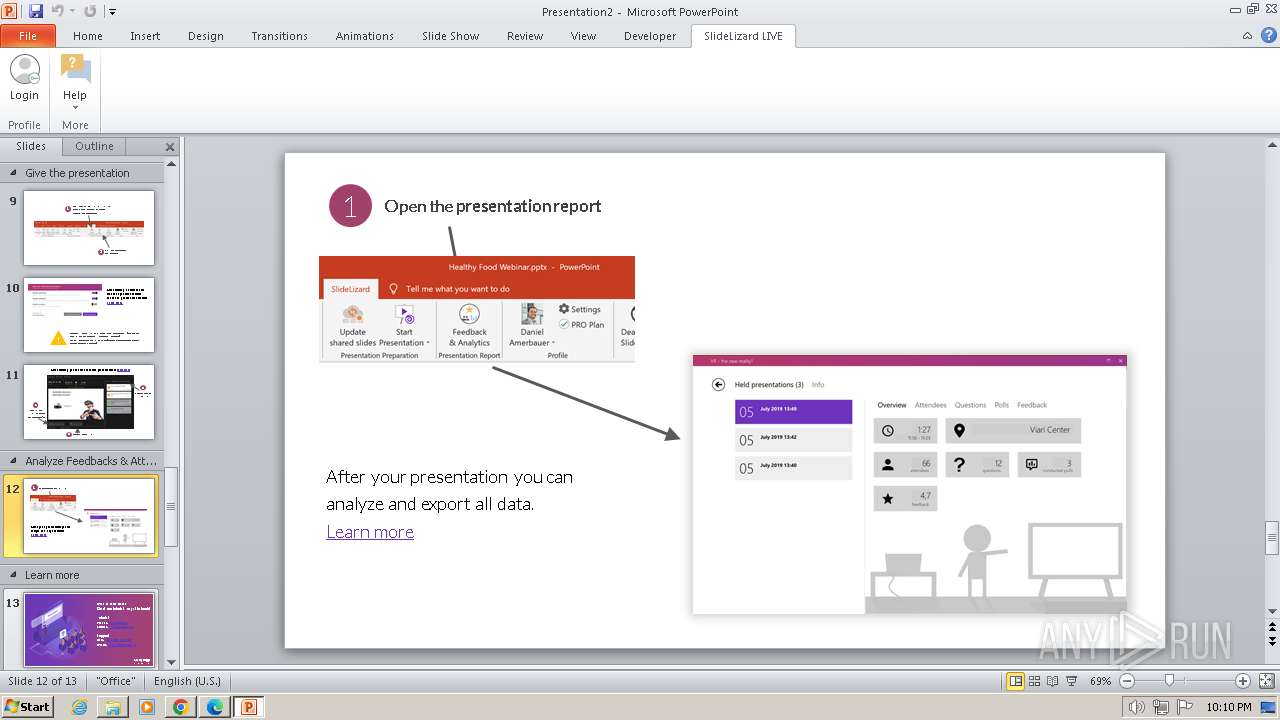The width and height of the screenshot is (1280, 720).
Task: Open the Transitions ribbon tab
Action: 280,36
